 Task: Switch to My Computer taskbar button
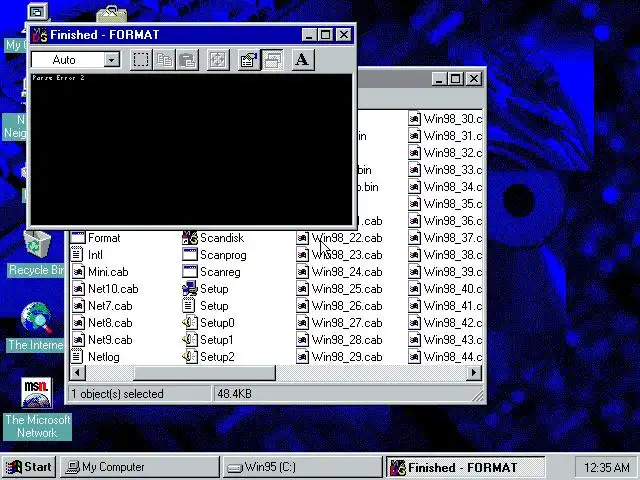click(x=140, y=467)
